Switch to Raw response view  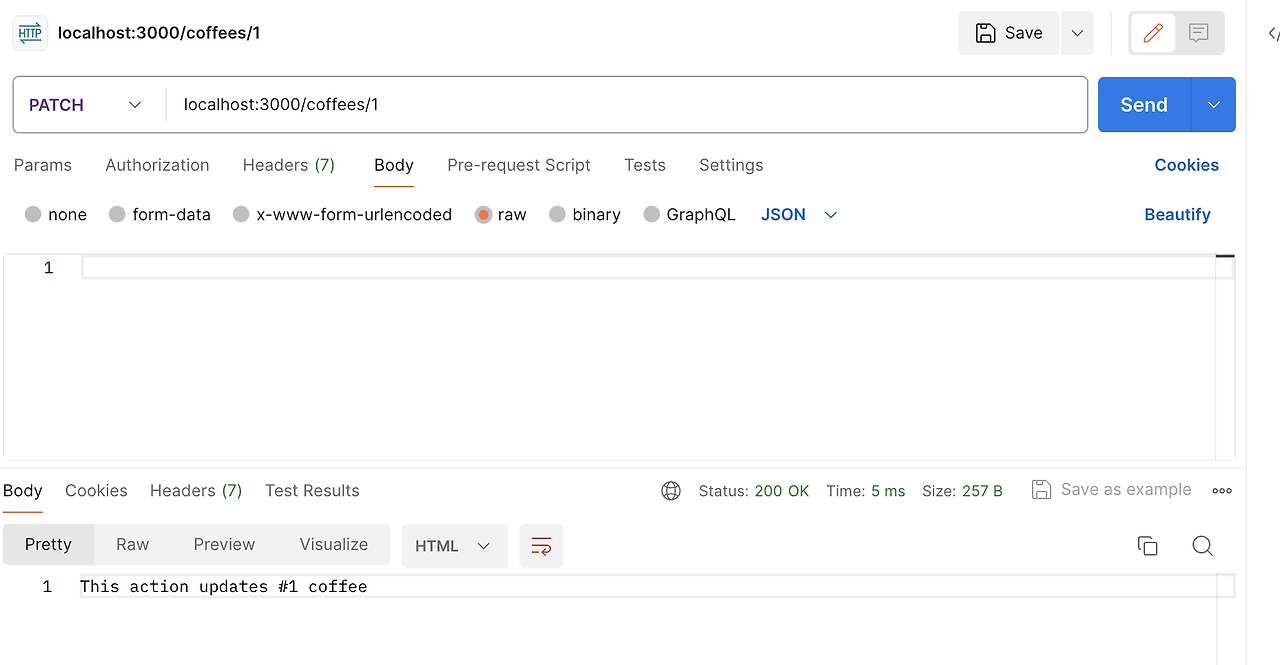[132, 545]
